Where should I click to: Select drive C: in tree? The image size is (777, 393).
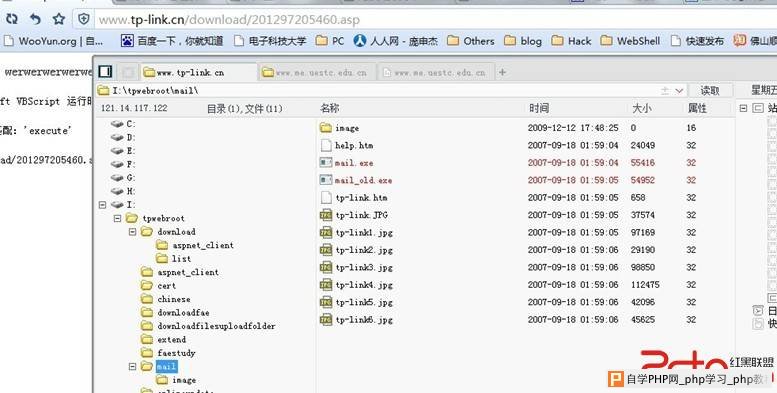click(x=123, y=124)
